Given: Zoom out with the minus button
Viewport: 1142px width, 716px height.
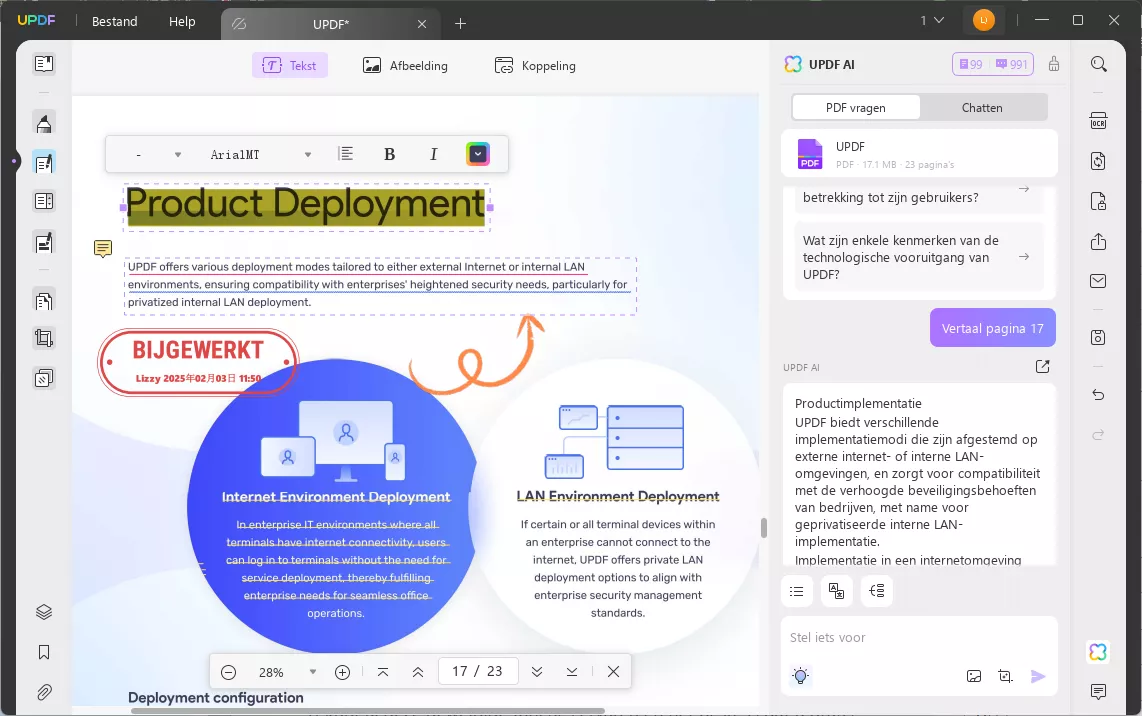Looking at the screenshot, I should pos(228,672).
